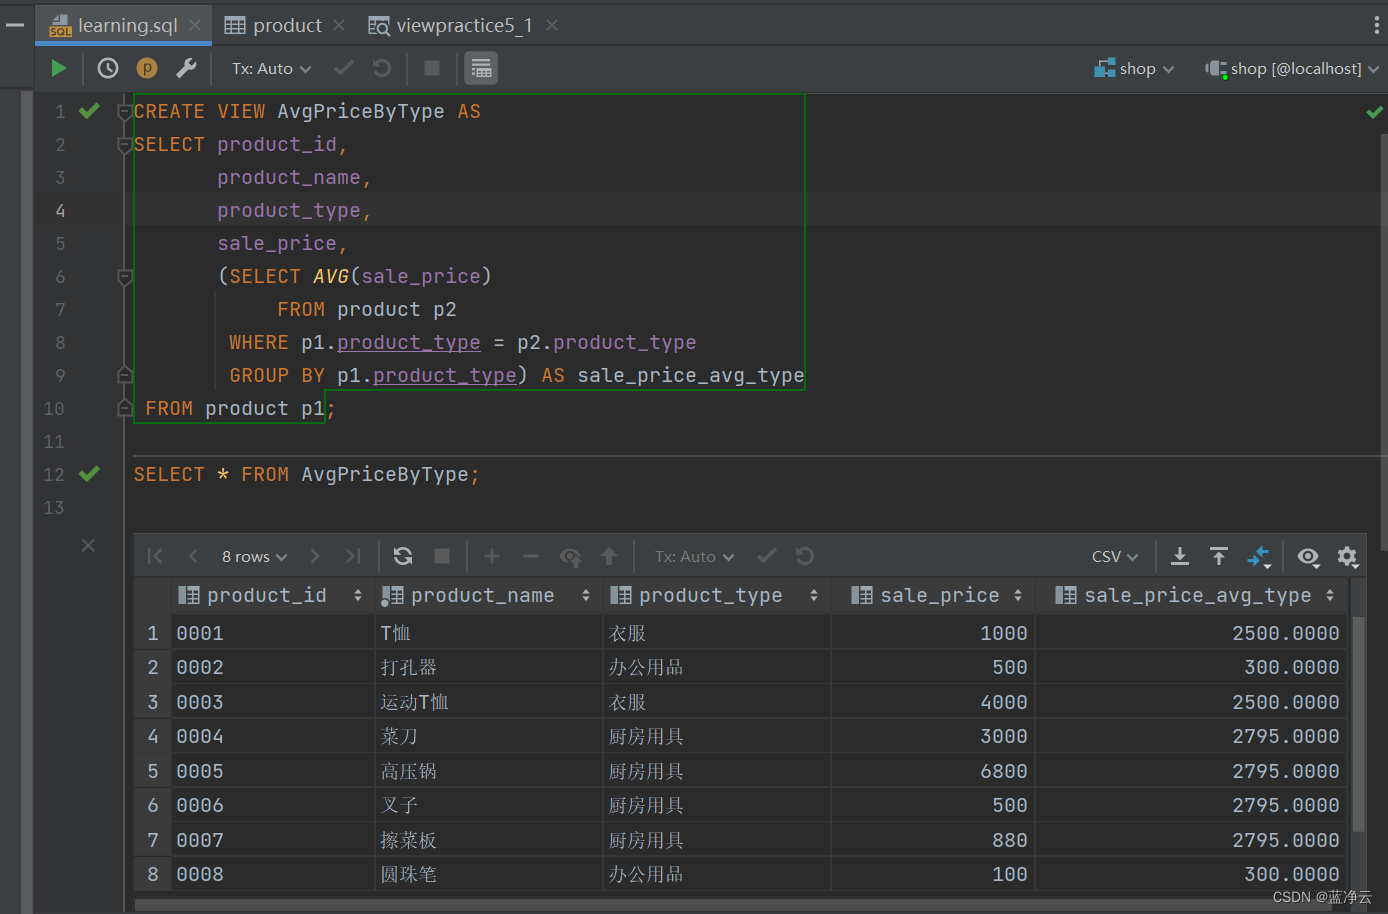Stop execution with the square stop button
This screenshot has width=1388, height=914.
click(432, 68)
